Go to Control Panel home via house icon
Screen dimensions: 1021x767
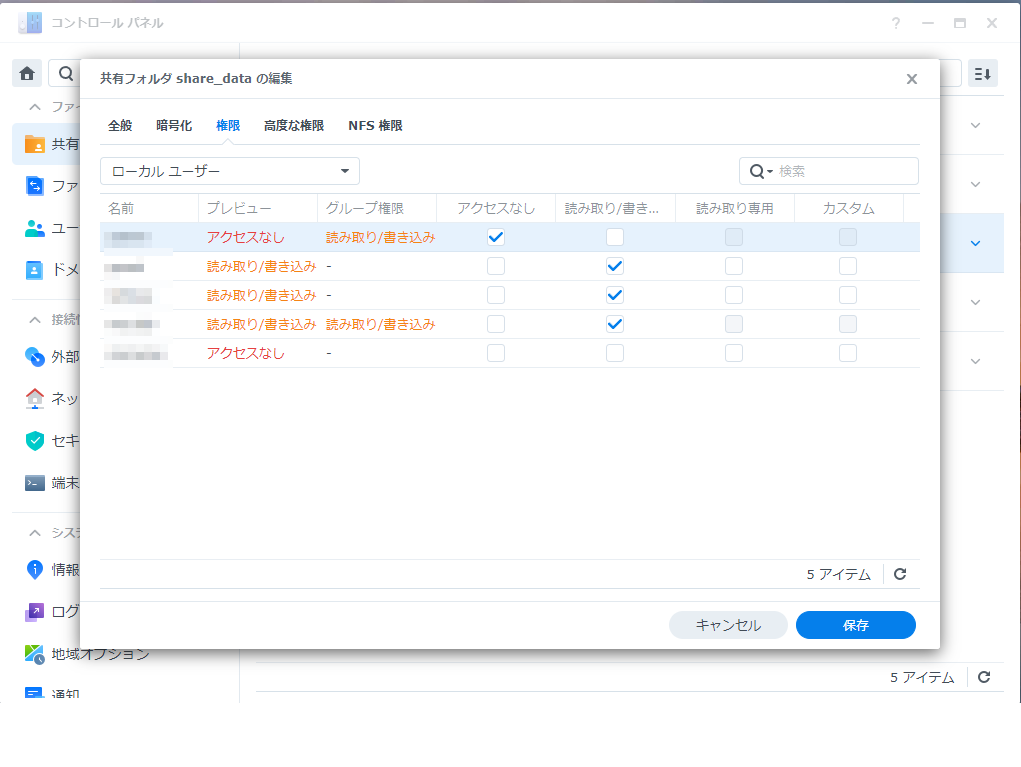coord(27,74)
